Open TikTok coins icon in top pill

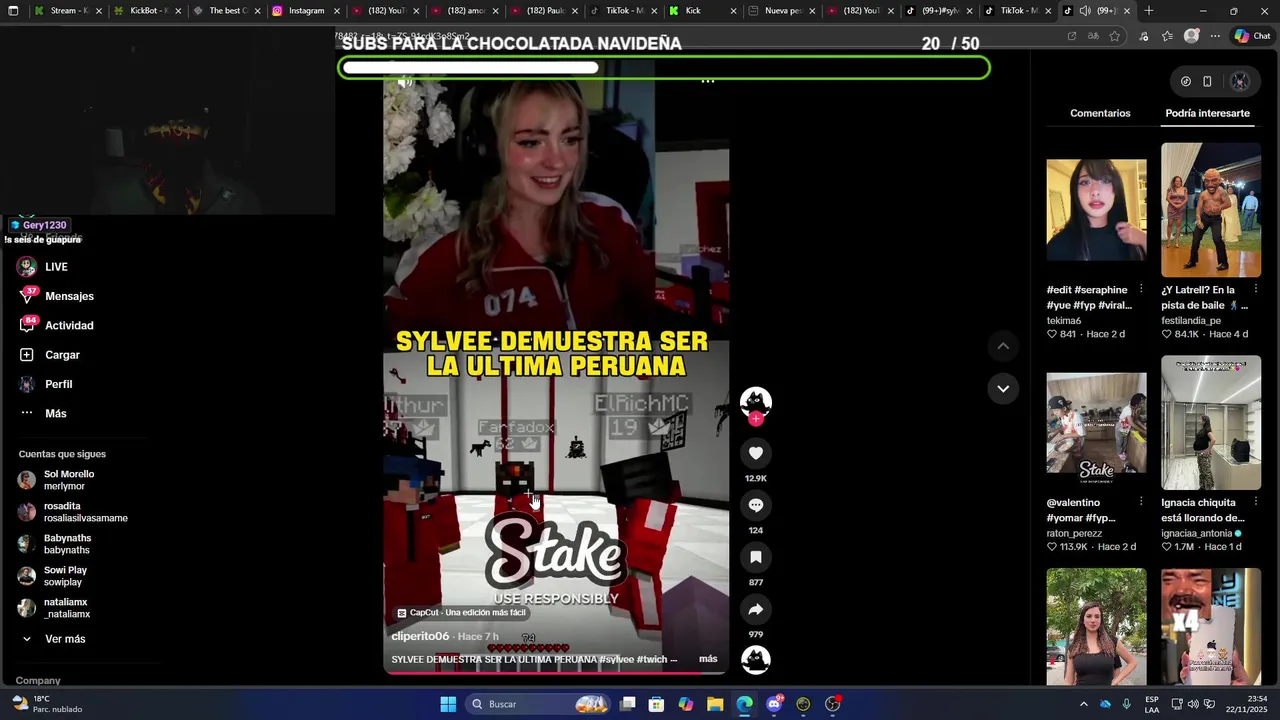point(1186,82)
